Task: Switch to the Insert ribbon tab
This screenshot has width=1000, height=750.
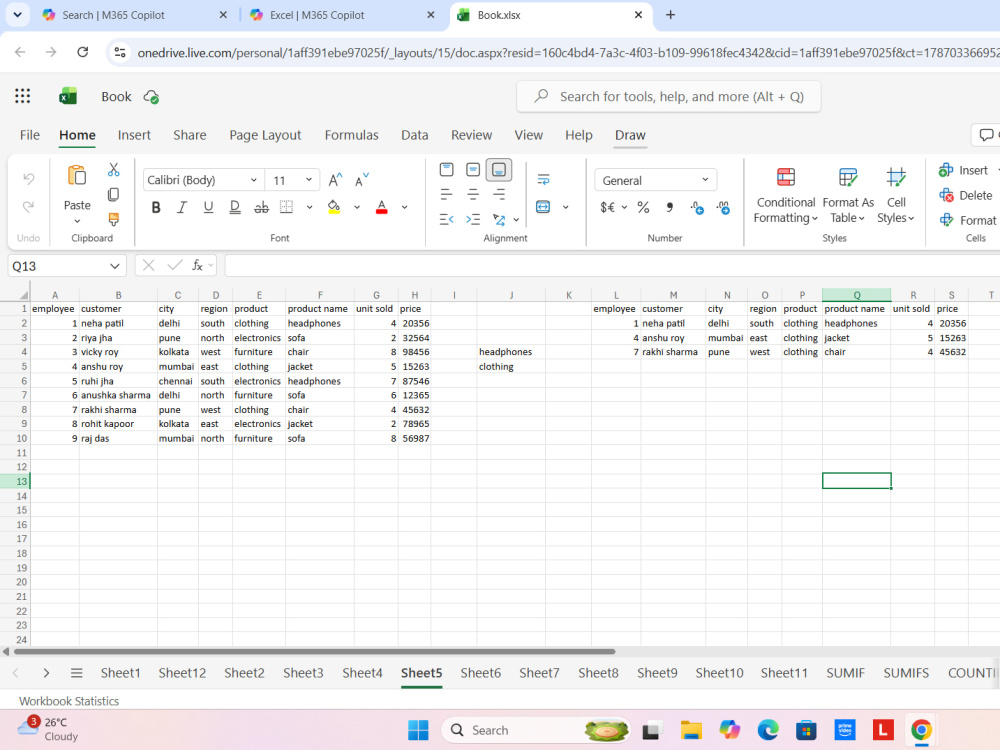Action: coord(134,135)
